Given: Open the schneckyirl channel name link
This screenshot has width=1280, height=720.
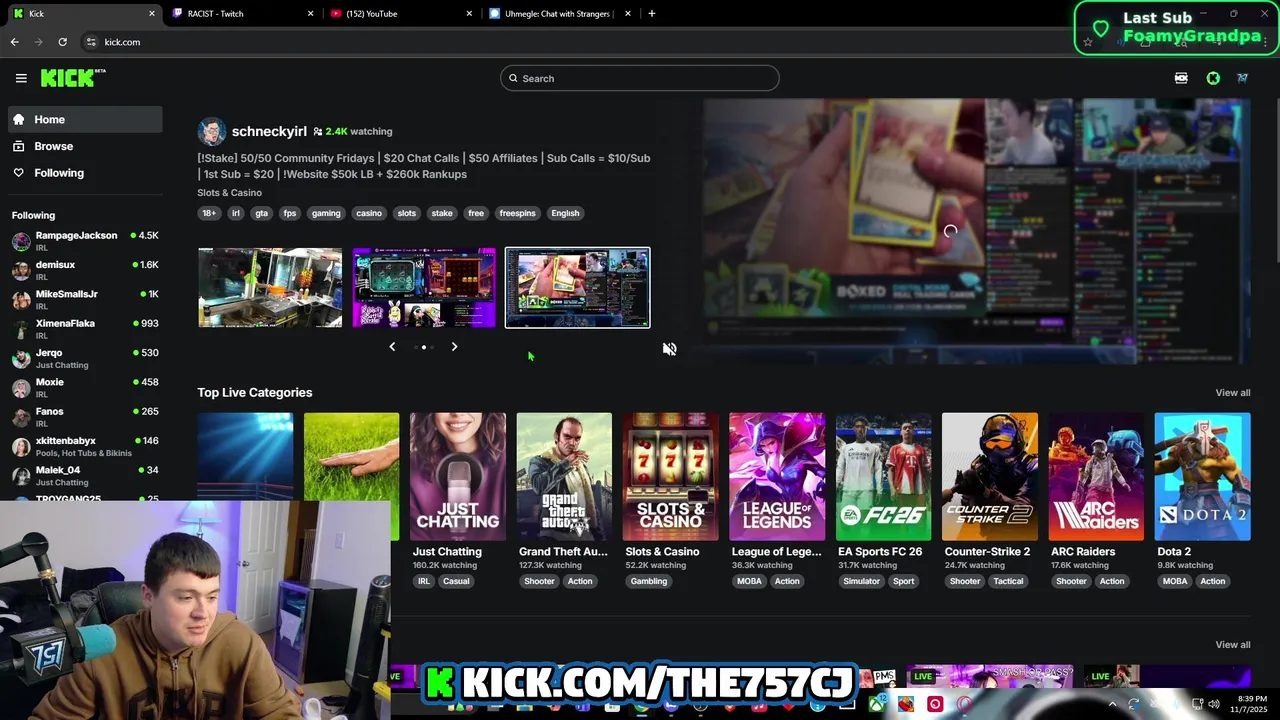Looking at the screenshot, I should [269, 131].
